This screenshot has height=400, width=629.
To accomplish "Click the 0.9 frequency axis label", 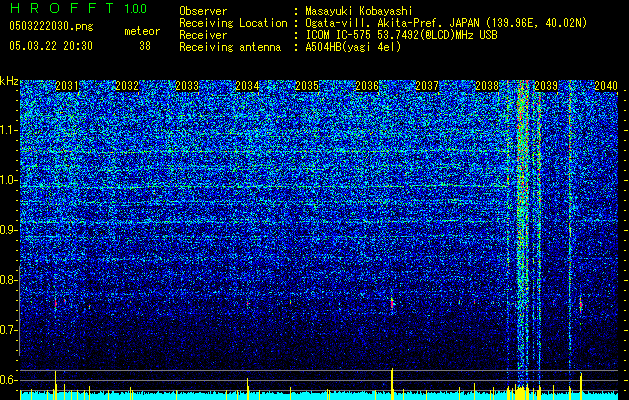I will click(9, 230).
